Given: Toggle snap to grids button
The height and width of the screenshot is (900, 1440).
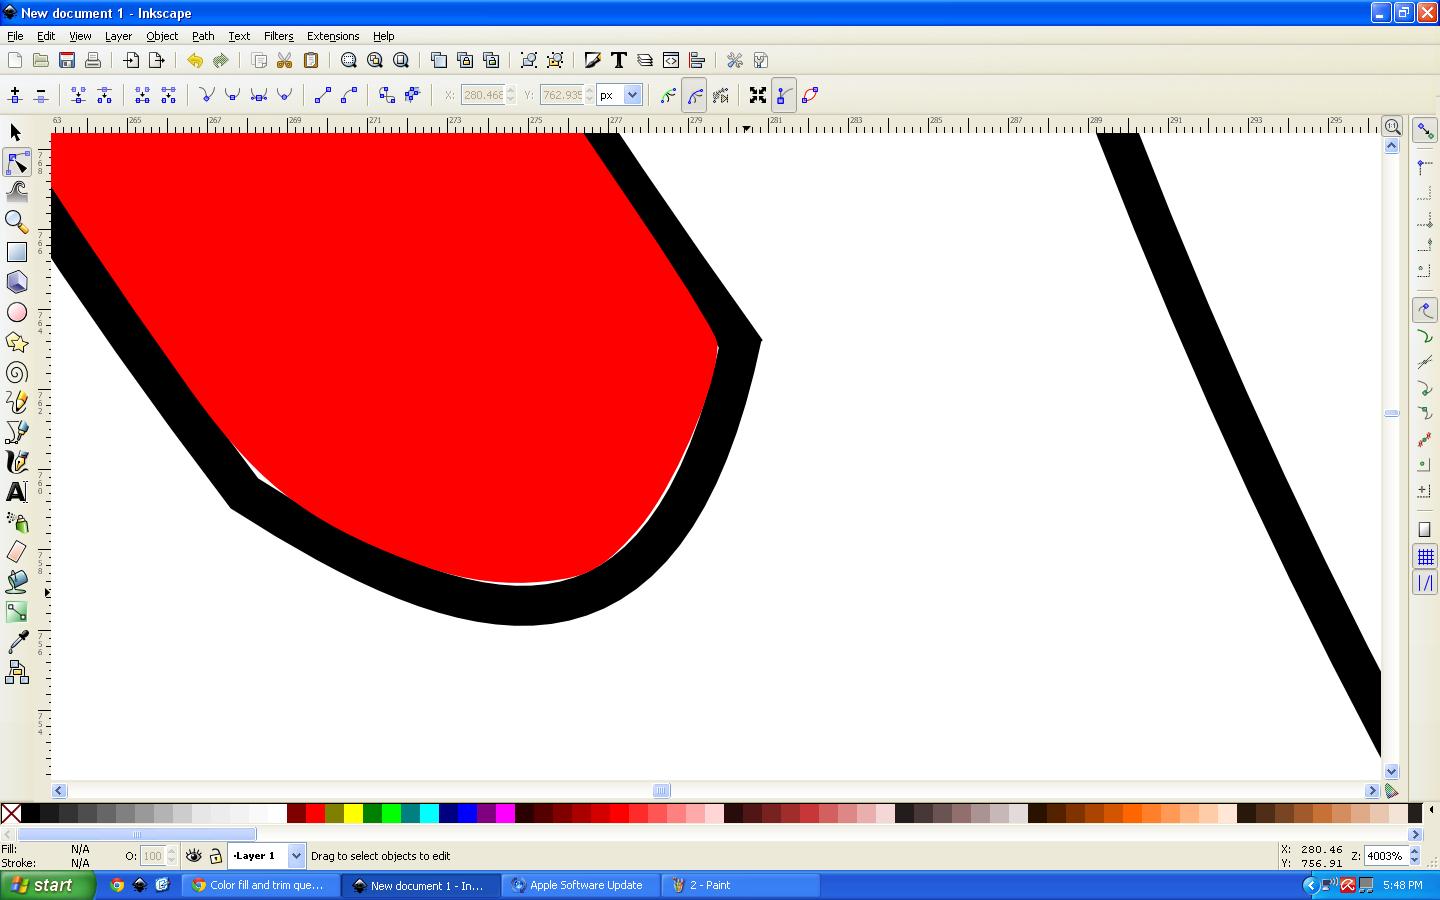Looking at the screenshot, I should tap(1425, 557).
